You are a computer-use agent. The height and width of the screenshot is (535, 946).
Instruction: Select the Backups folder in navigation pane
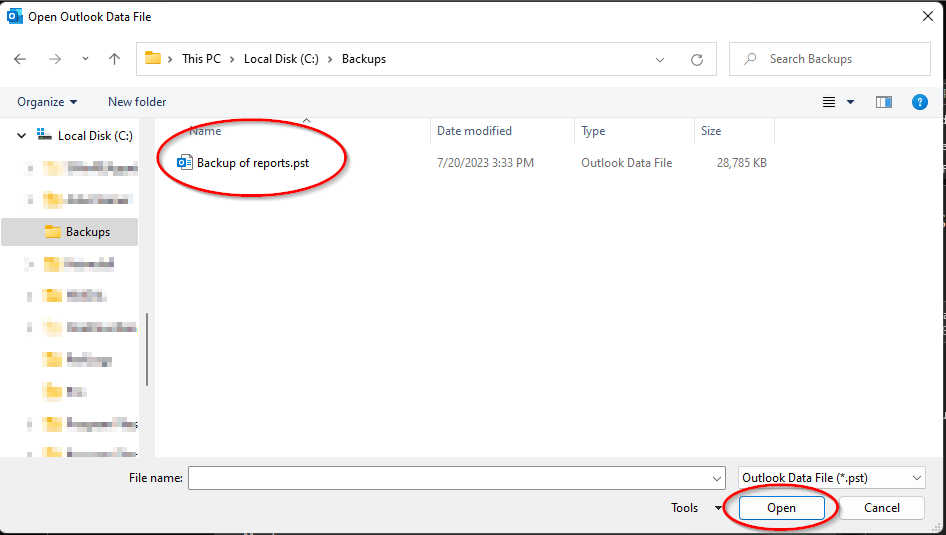click(x=70, y=232)
